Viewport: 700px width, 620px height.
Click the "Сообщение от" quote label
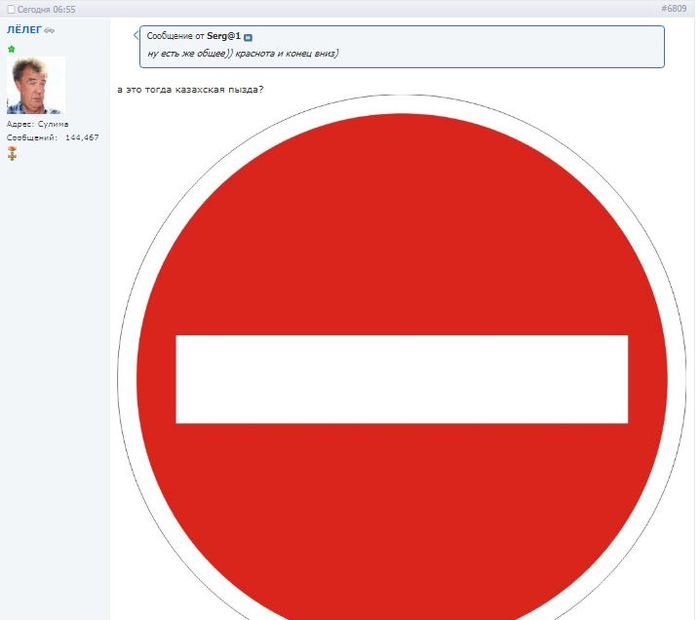coord(176,36)
